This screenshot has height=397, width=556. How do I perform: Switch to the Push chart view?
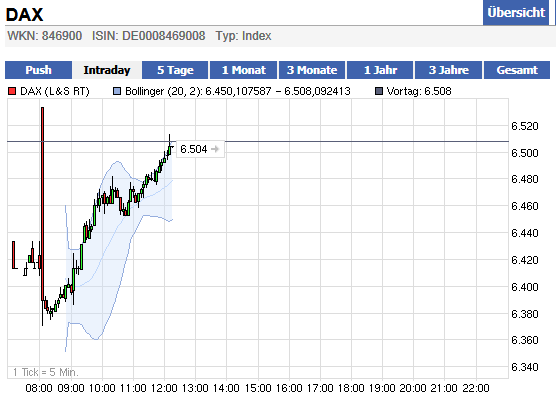click(38, 70)
